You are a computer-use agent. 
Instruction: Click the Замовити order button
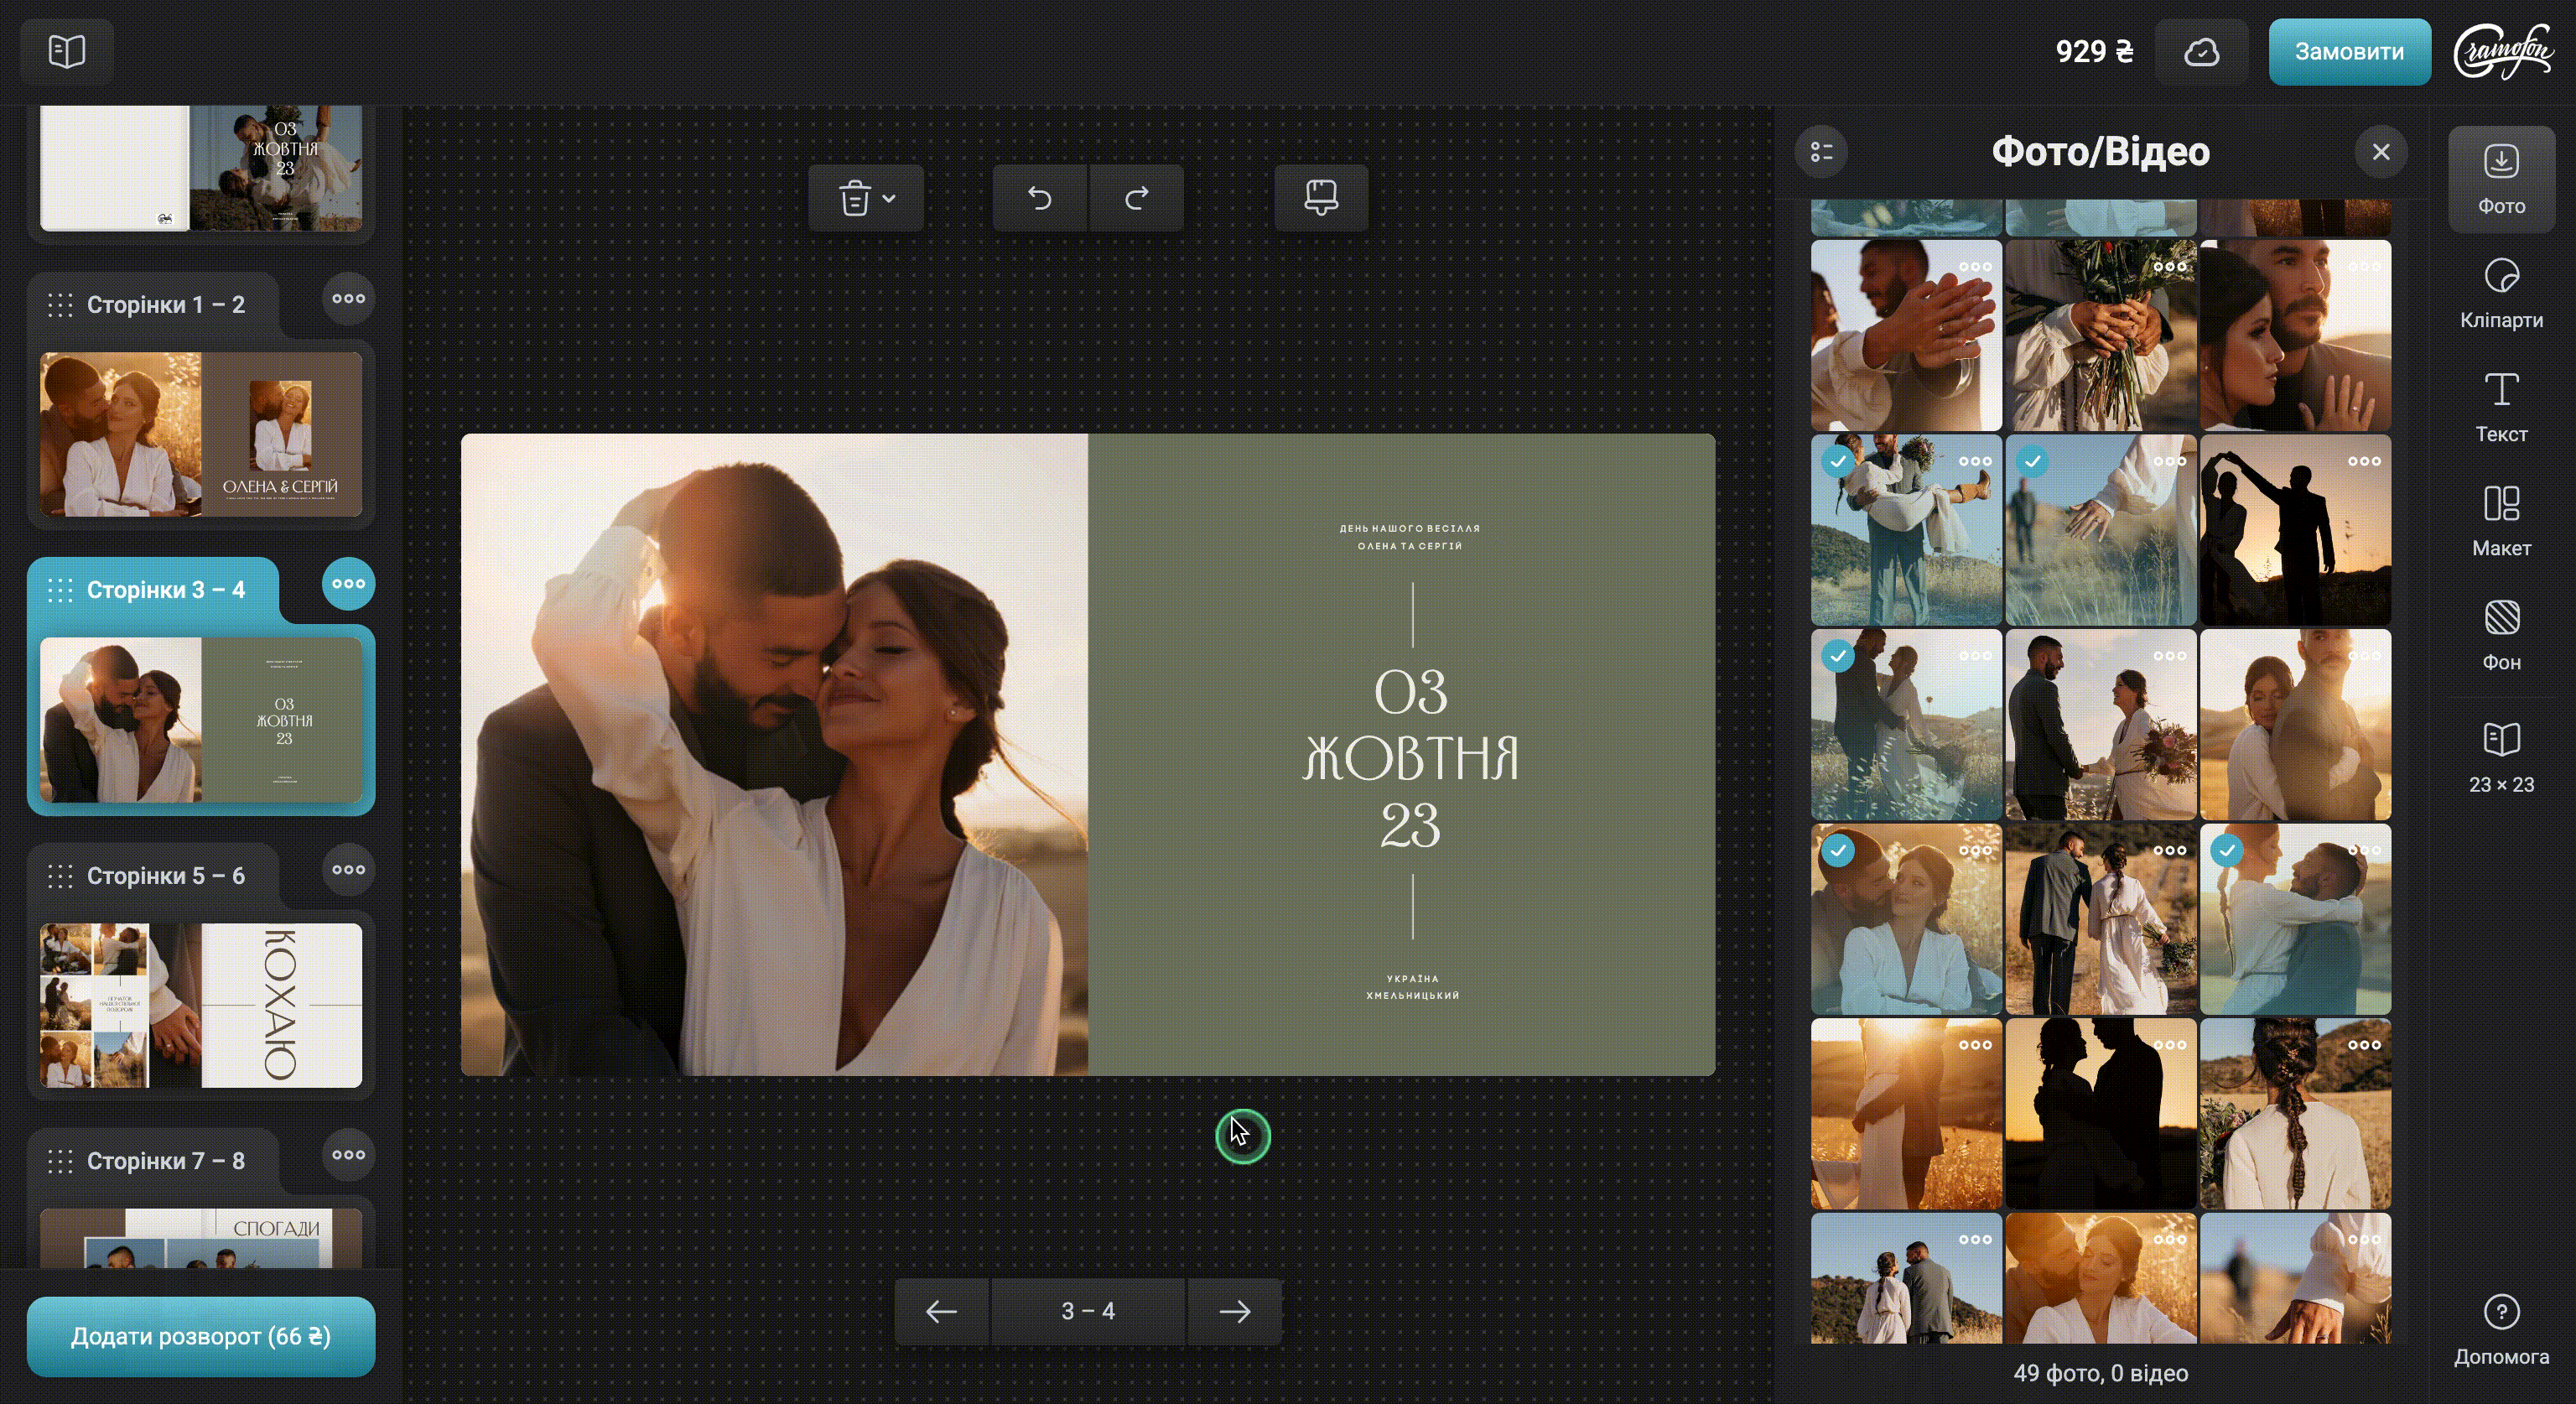pyautogui.click(x=2348, y=52)
